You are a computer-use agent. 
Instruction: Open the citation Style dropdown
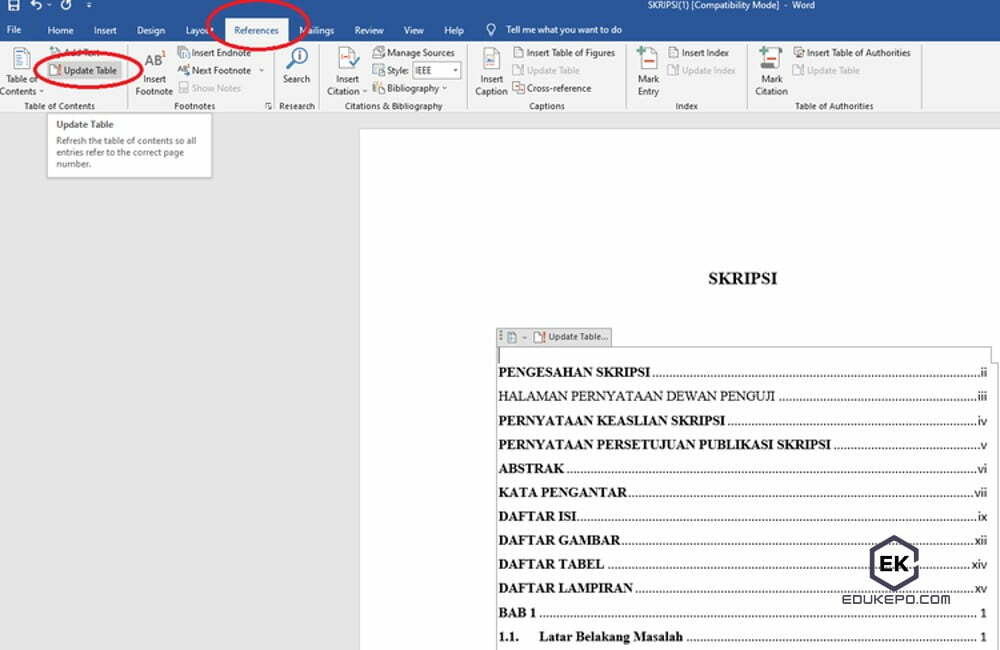click(x=436, y=70)
